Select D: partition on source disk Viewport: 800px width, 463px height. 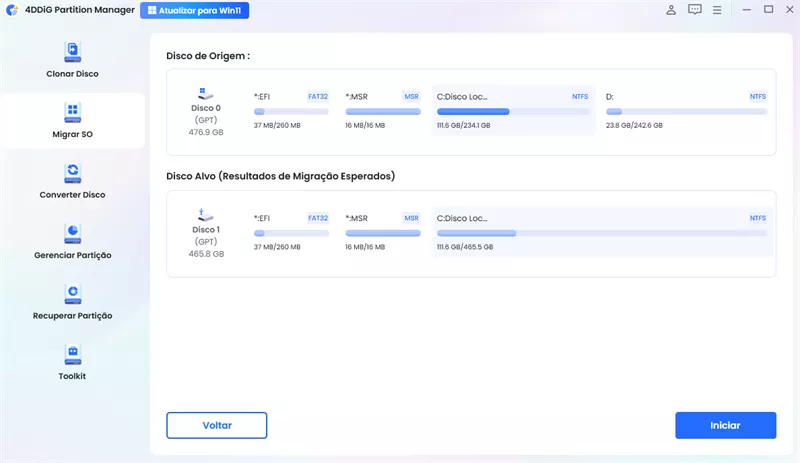click(686, 110)
